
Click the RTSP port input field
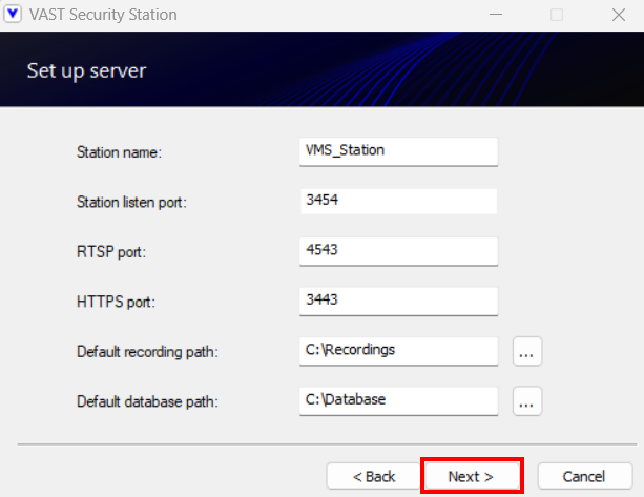coord(398,251)
